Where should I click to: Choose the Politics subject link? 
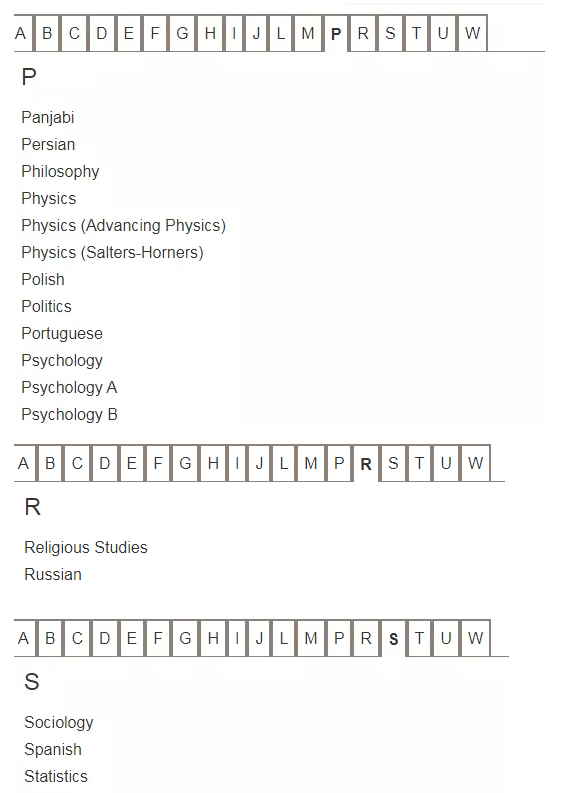point(47,306)
